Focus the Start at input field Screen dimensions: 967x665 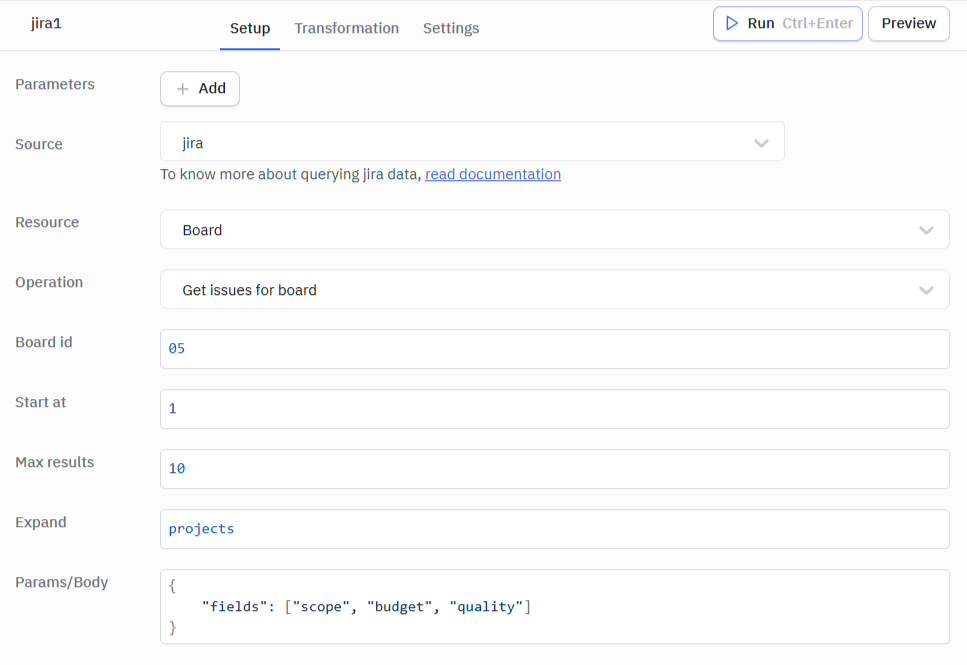tap(554, 409)
